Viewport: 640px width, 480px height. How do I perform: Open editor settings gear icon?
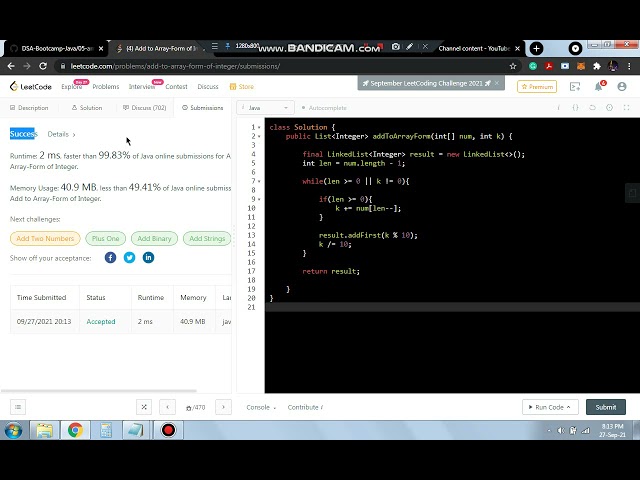(x=609, y=108)
